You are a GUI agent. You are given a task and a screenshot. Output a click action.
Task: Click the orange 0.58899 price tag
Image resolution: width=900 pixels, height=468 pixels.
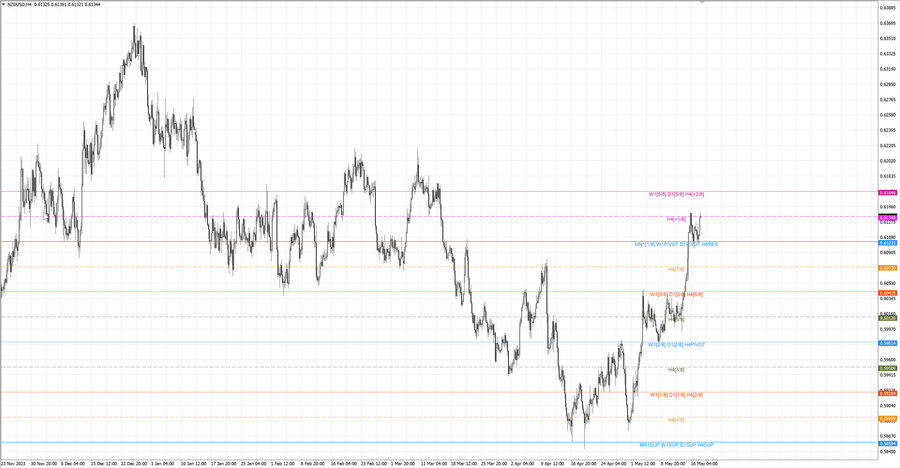[x=887, y=419]
